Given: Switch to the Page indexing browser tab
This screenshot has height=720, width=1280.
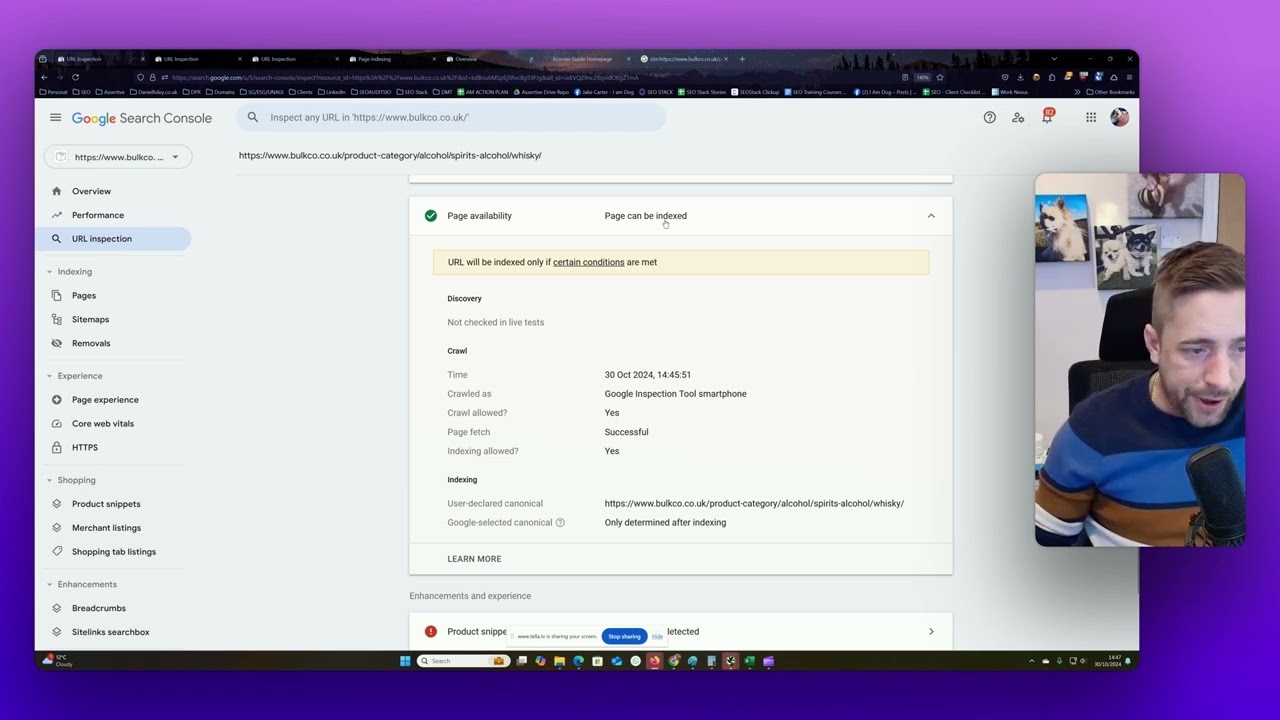Looking at the screenshot, I should pos(390,59).
